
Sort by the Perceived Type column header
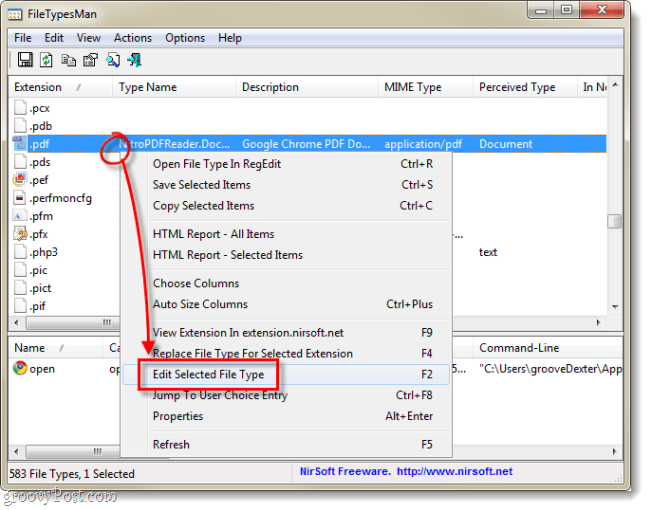point(525,87)
